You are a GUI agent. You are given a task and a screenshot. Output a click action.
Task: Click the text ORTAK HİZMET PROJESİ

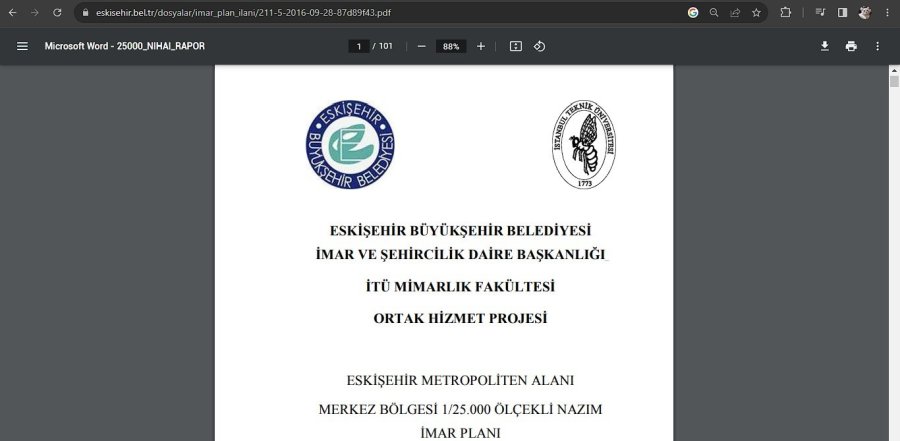460,318
